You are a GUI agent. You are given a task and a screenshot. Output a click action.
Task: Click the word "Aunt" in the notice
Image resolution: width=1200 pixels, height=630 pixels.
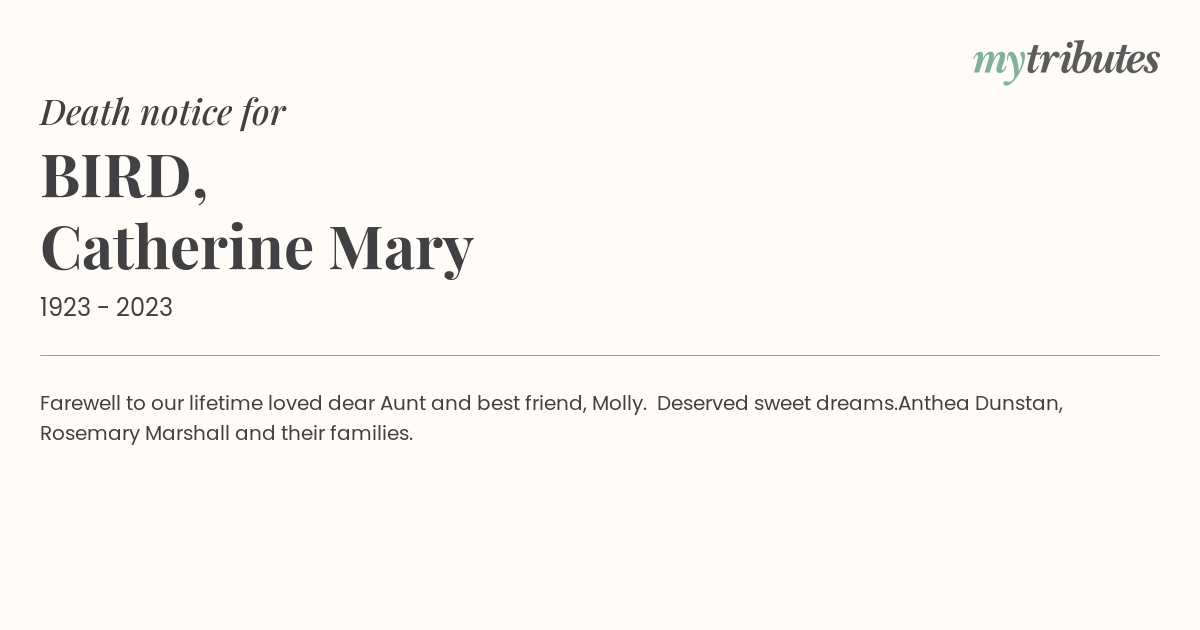pos(403,403)
